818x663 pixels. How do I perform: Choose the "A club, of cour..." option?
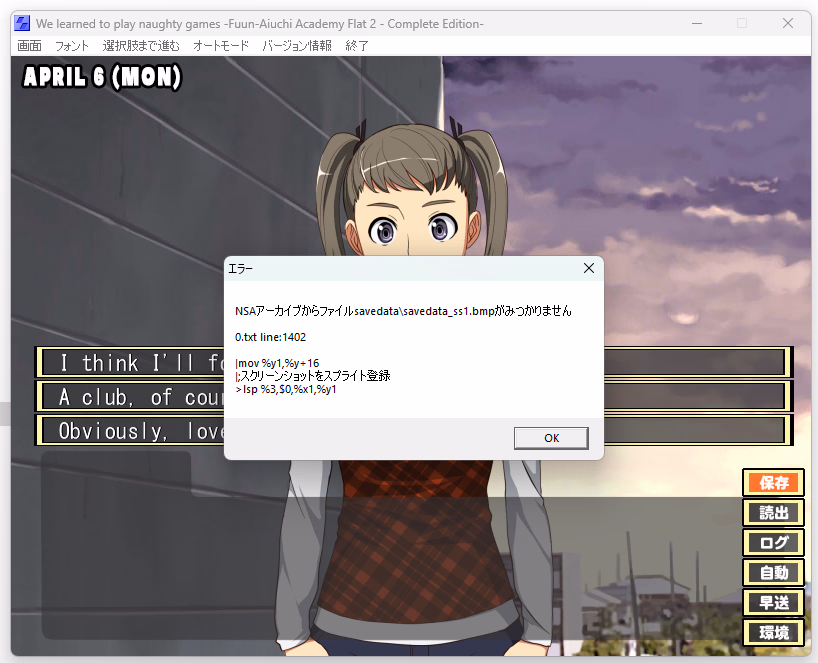tap(130, 397)
